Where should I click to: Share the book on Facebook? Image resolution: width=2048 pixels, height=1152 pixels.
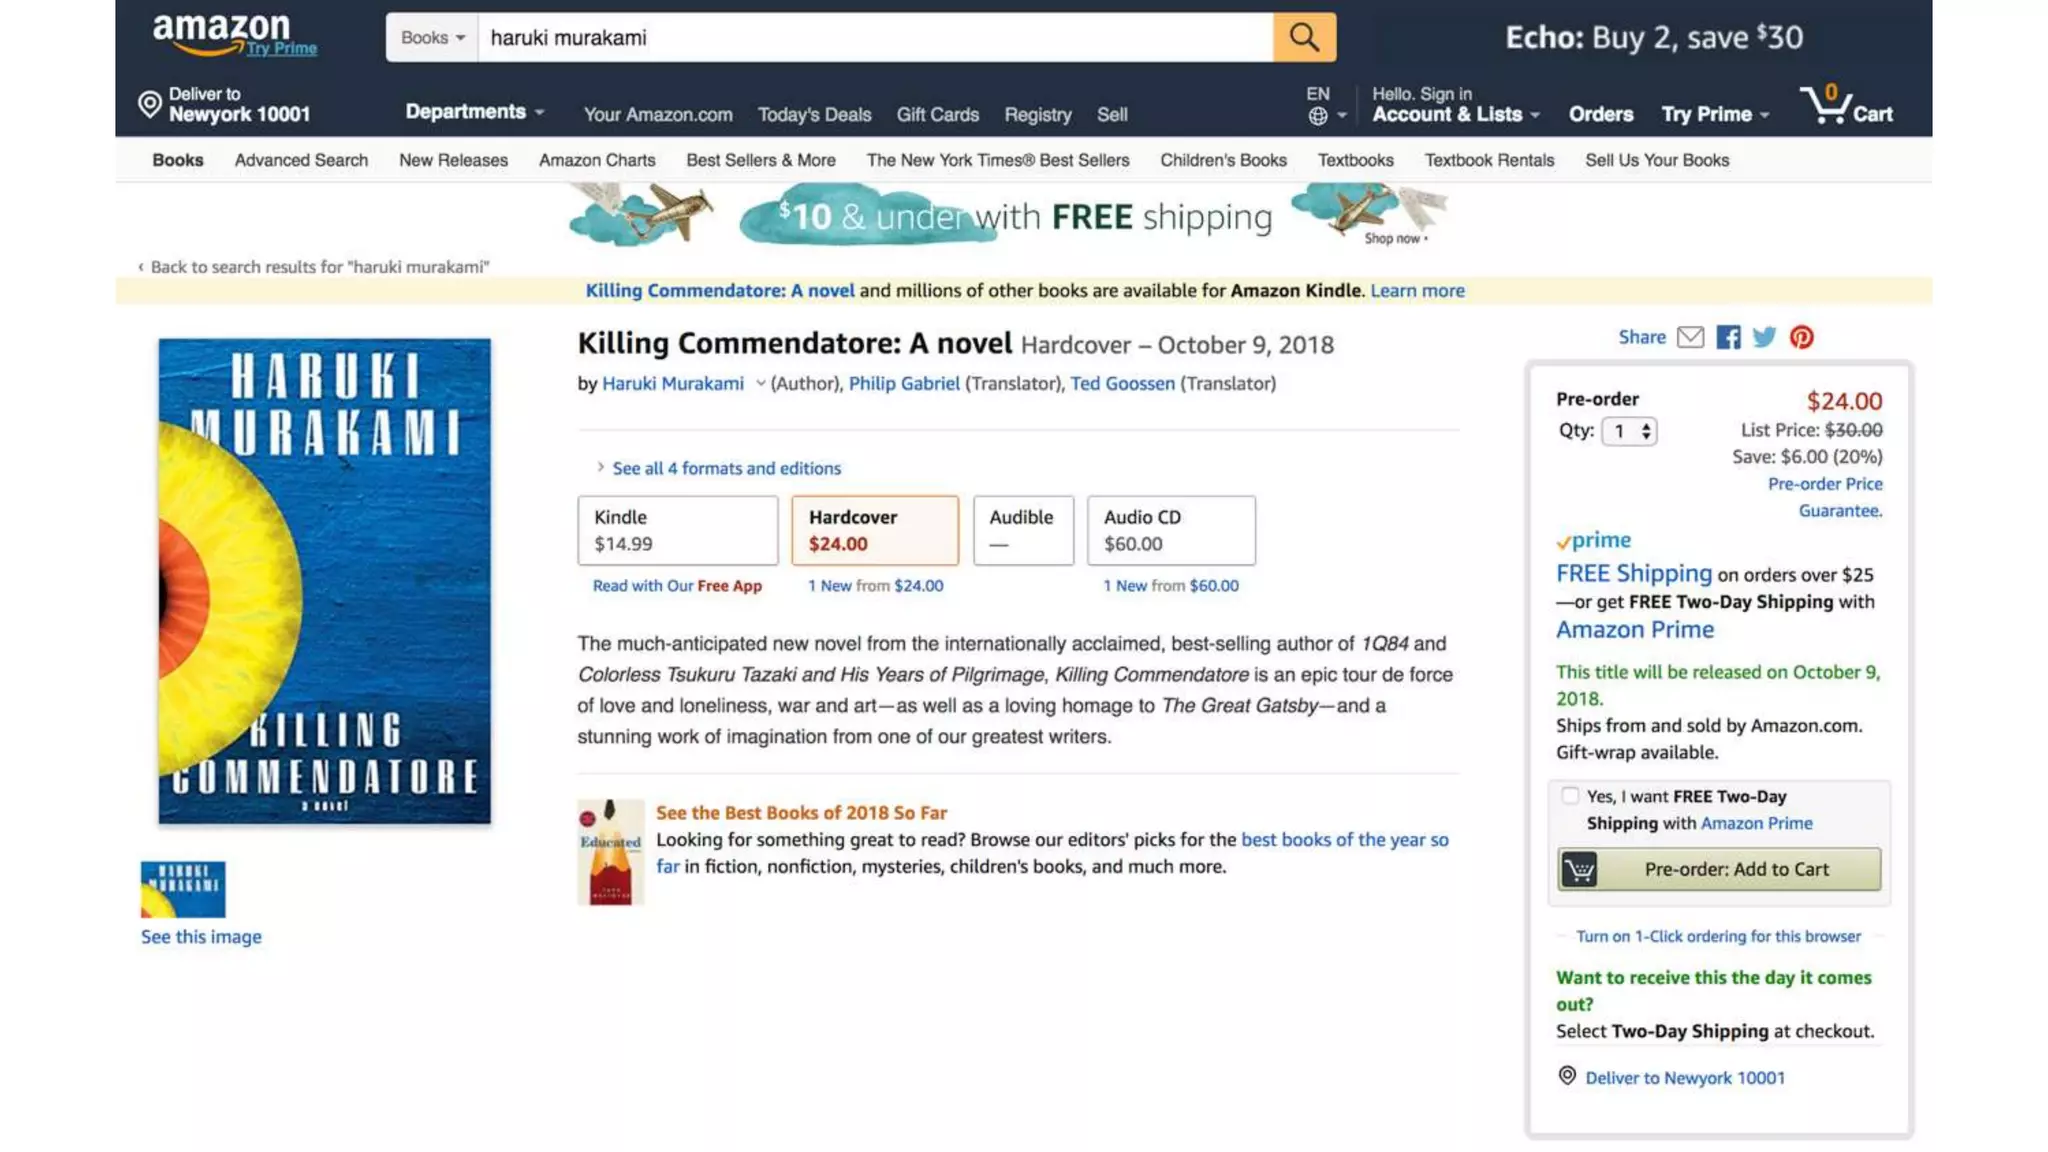1728,337
